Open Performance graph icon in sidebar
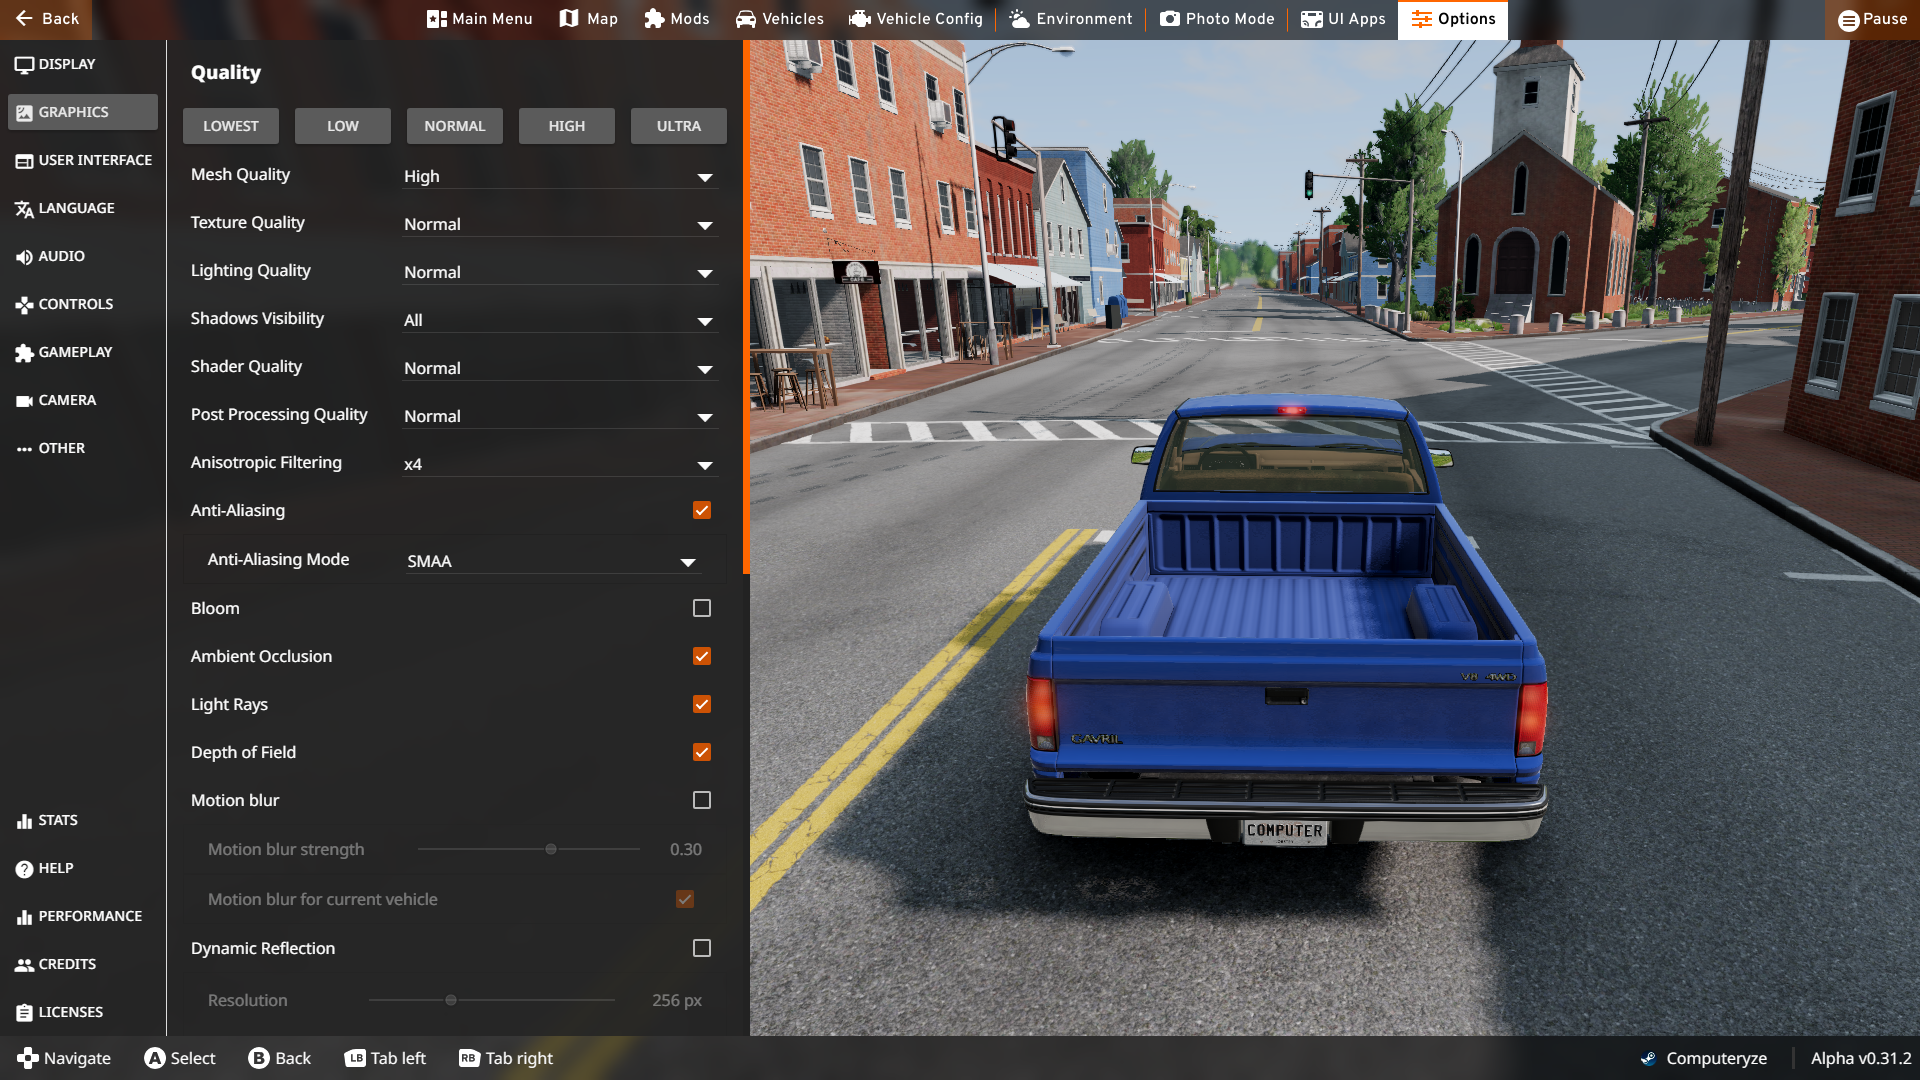 click(24, 917)
